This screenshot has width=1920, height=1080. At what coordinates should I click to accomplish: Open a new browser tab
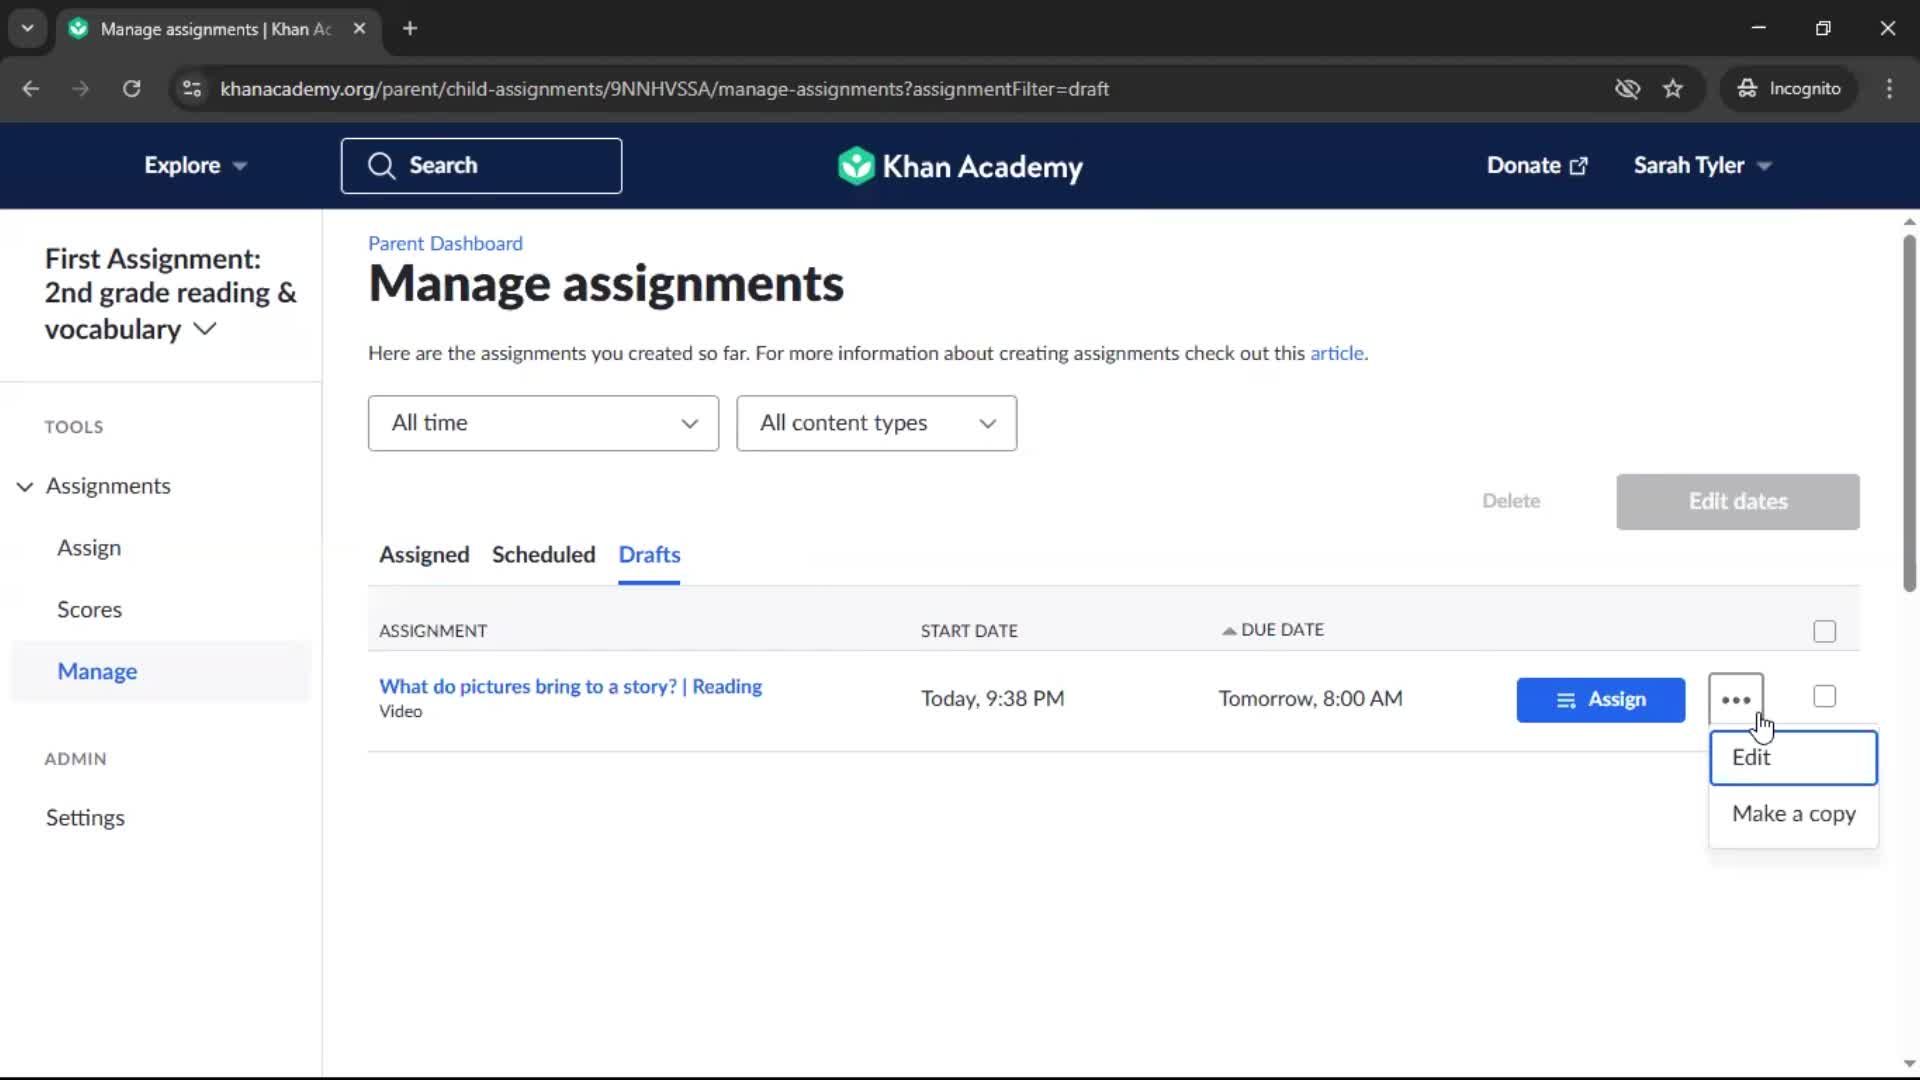[410, 28]
